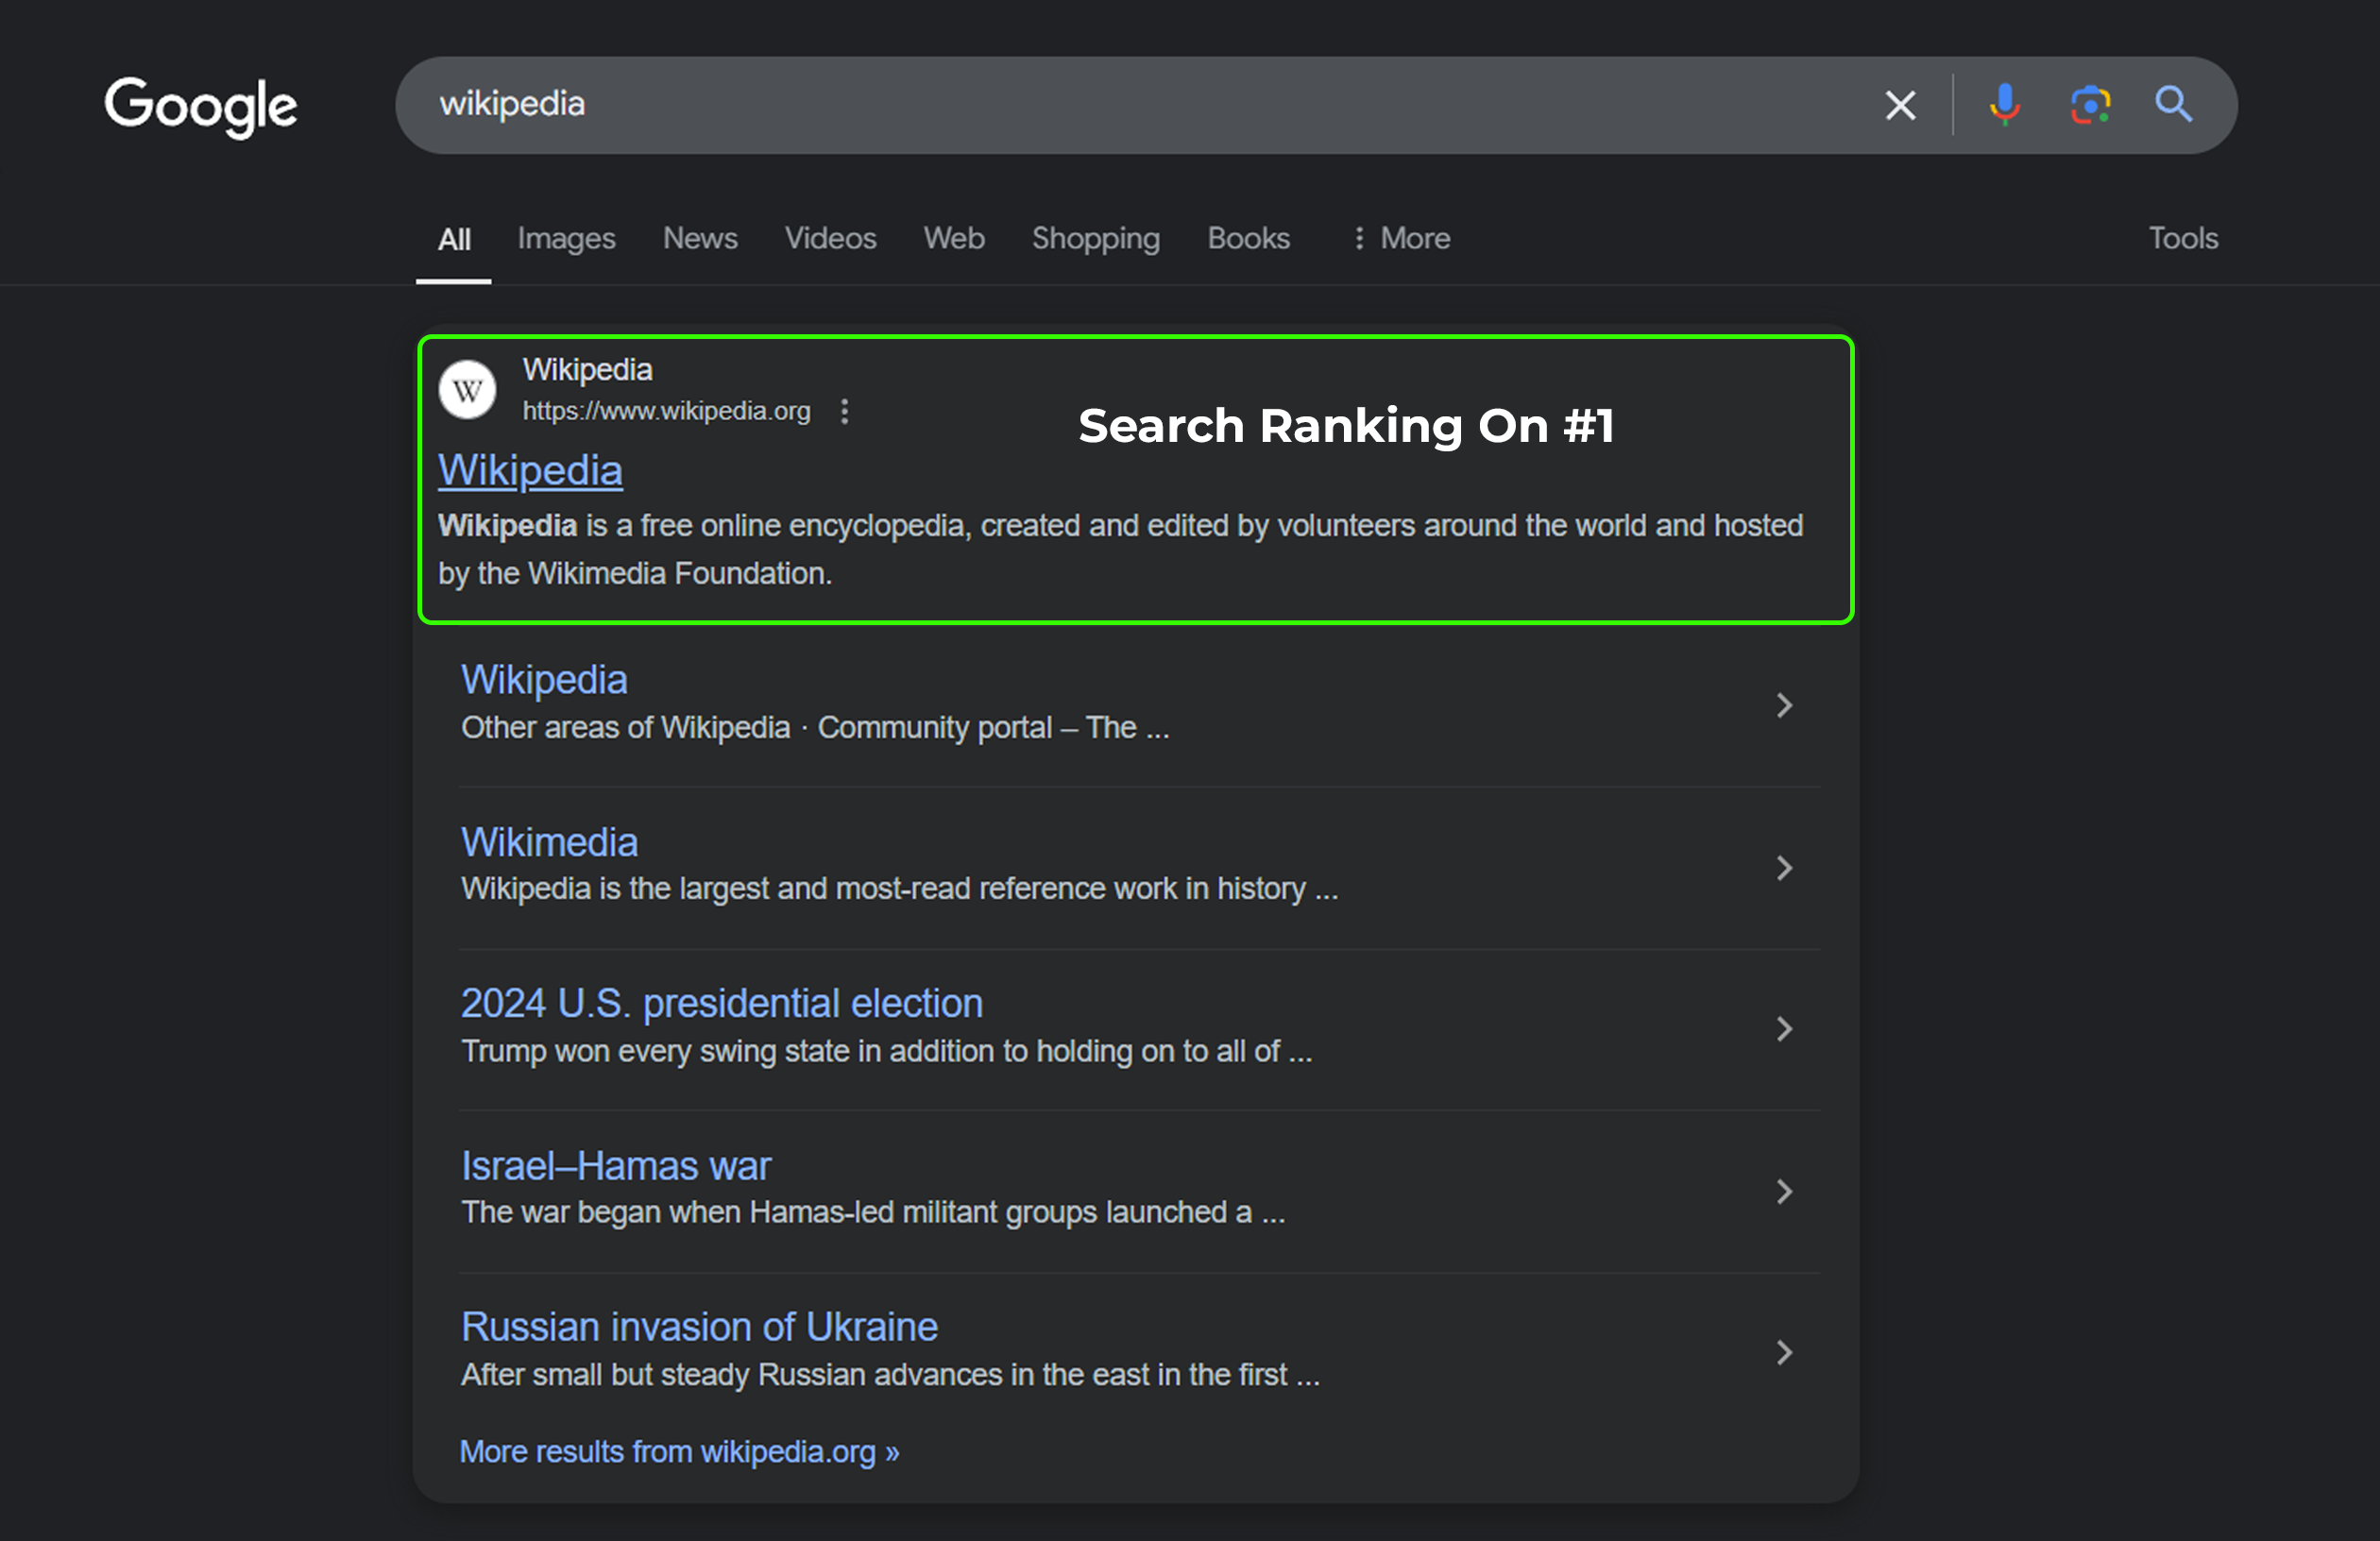
Task: Expand chevron on Israel–Hamas war row
Action: [1784, 1191]
